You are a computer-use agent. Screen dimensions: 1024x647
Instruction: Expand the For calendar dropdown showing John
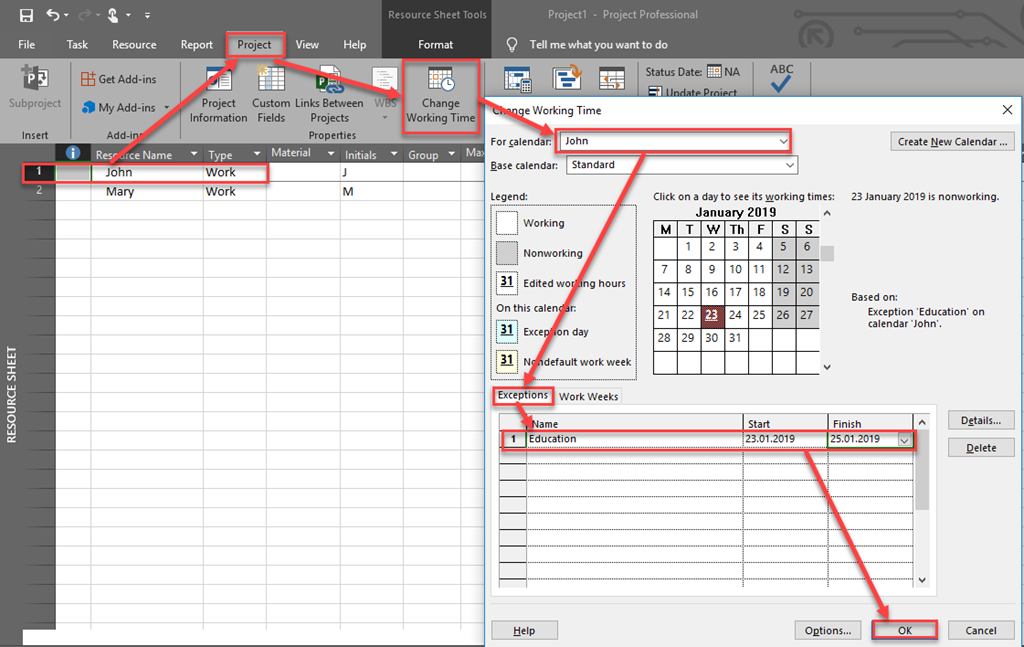tap(783, 142)
